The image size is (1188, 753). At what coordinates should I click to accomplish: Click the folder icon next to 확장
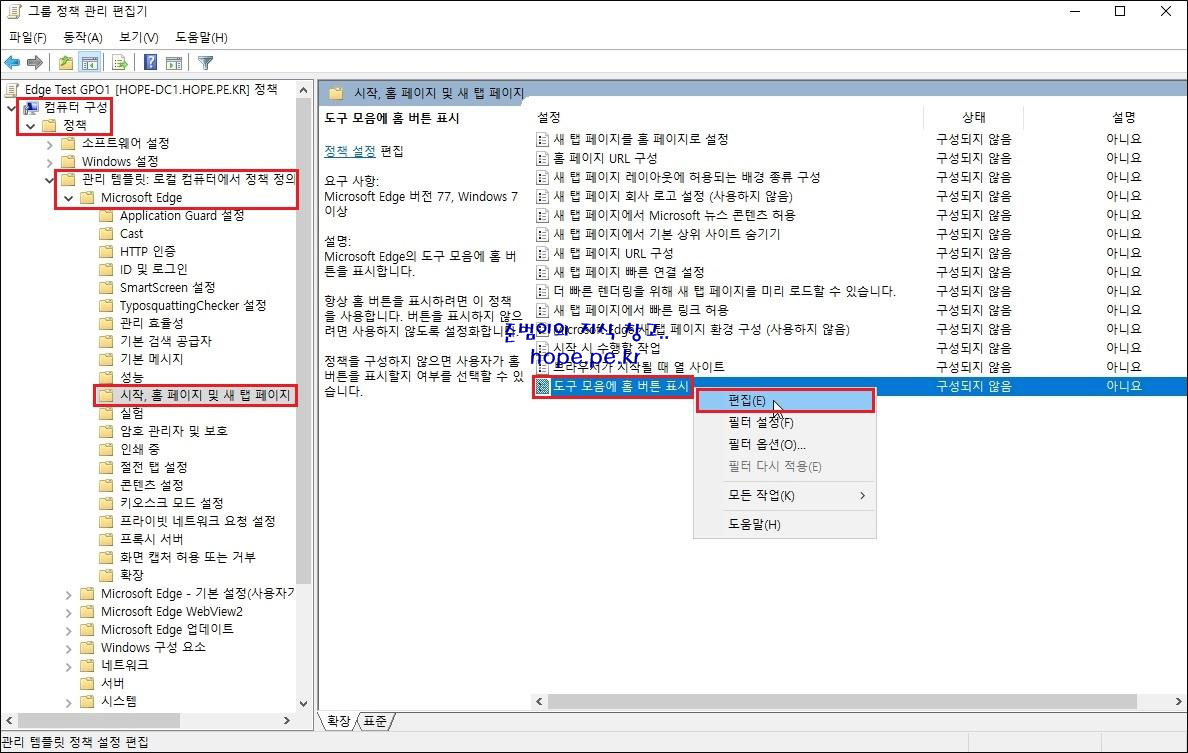[x=106, y=575]
